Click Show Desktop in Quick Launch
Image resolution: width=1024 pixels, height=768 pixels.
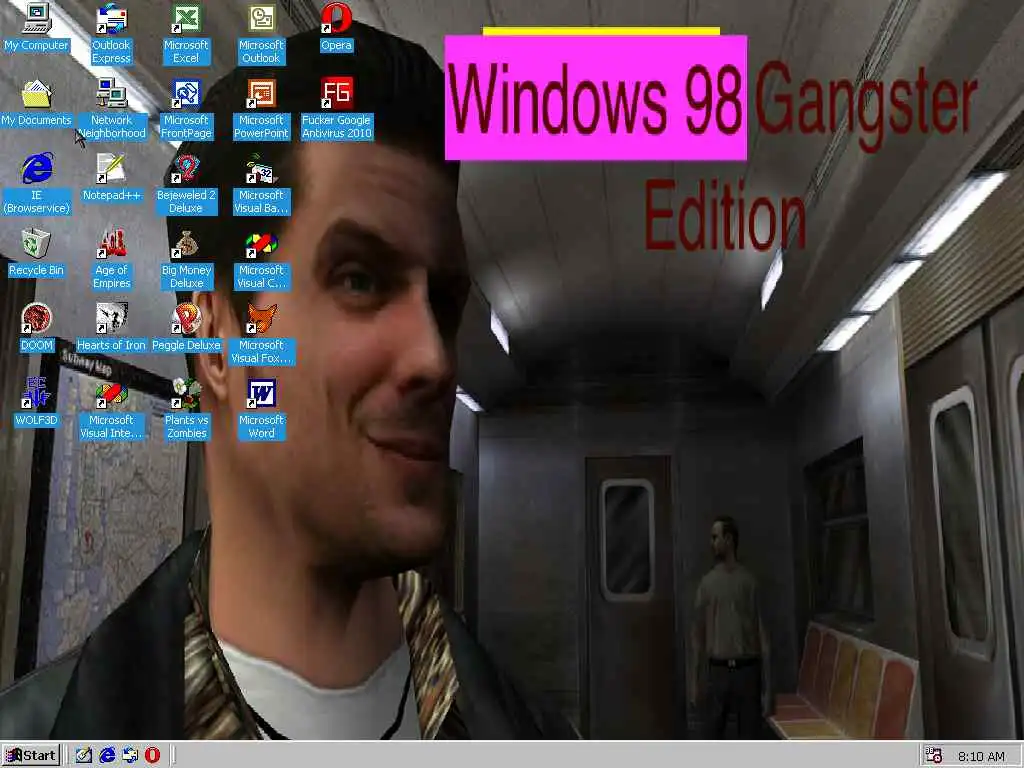point(84,756)
